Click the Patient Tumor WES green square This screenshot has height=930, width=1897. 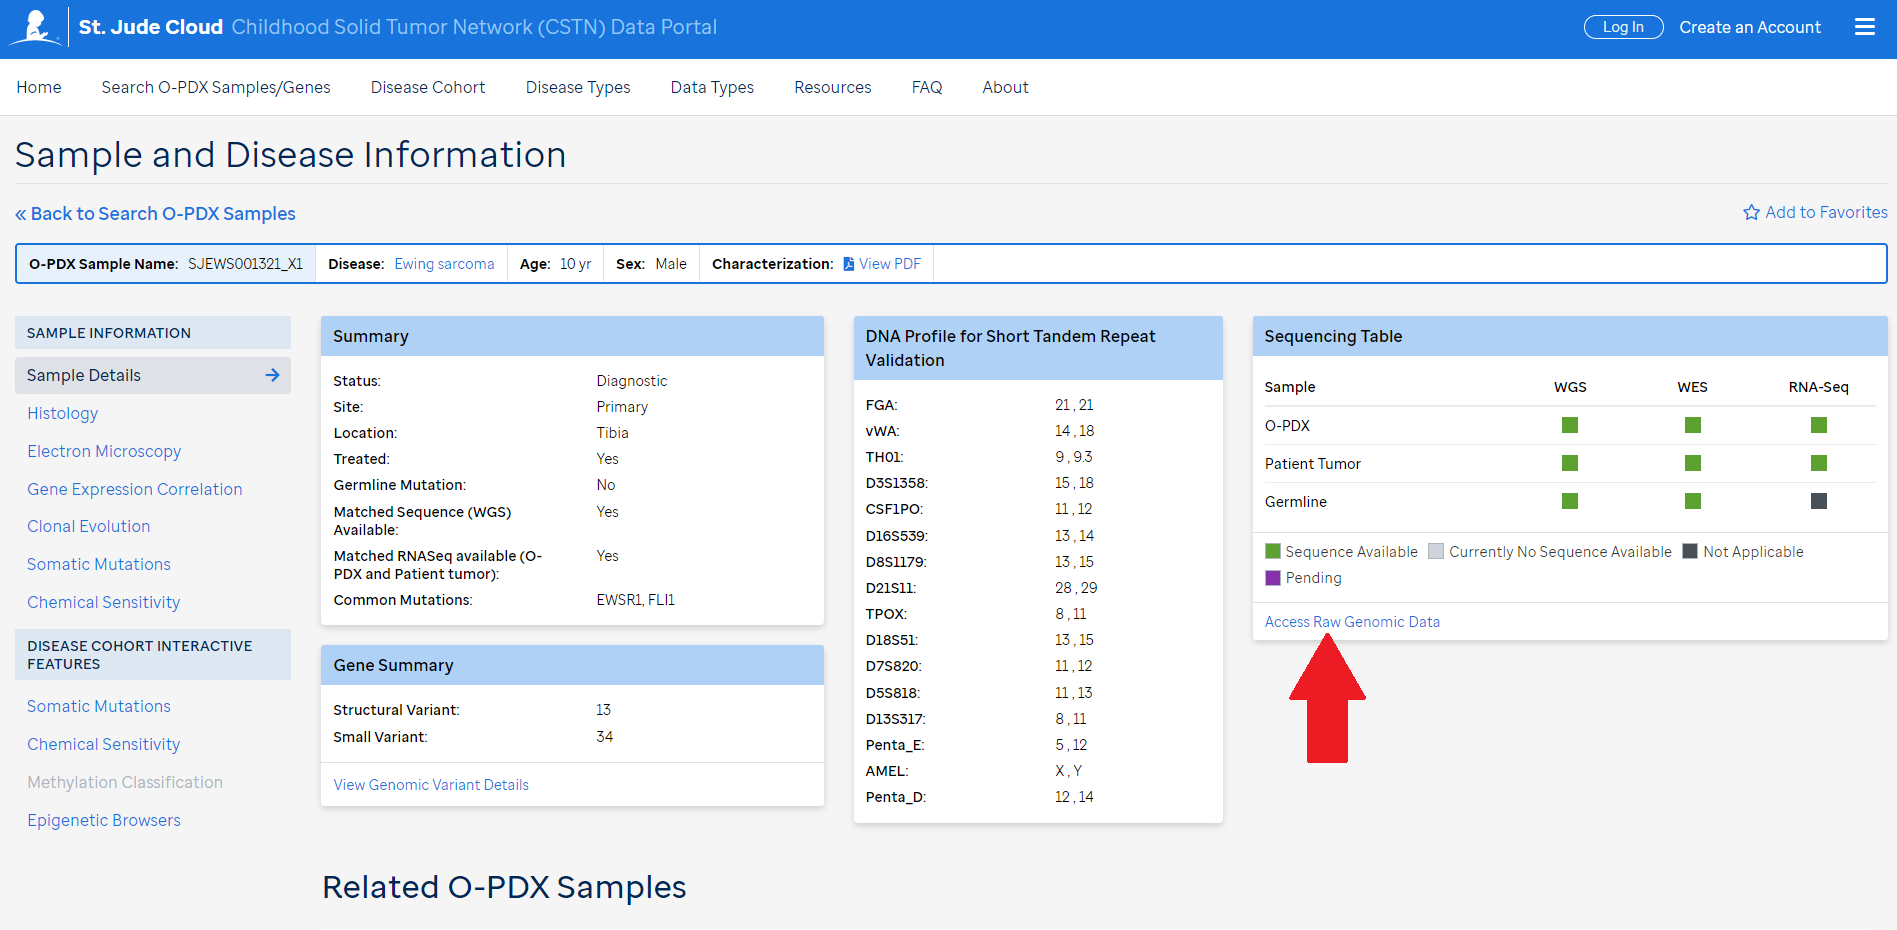click(1693, 463)
